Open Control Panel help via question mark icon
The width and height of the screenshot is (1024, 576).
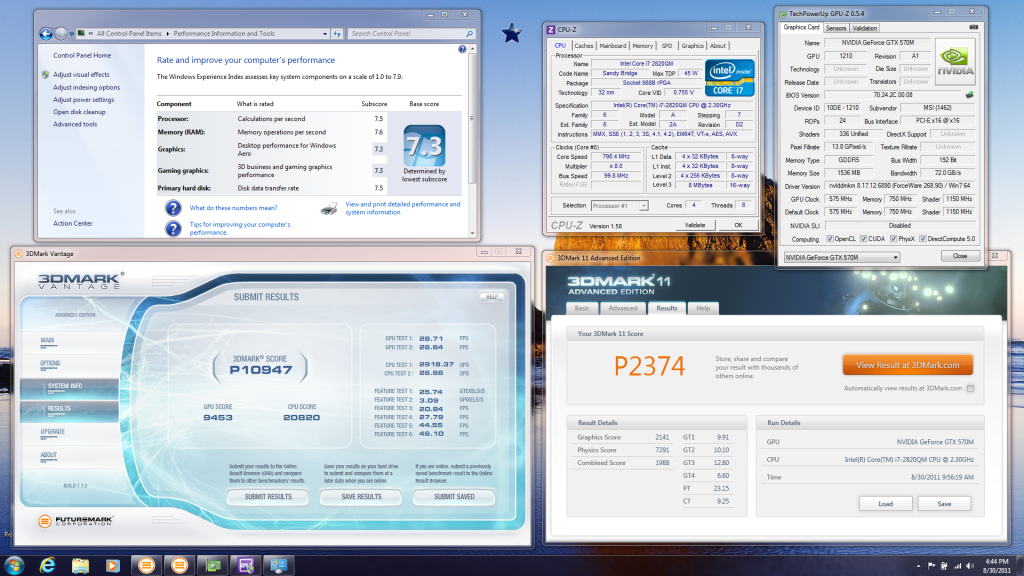pyautogui.click(x=462, y=49)
